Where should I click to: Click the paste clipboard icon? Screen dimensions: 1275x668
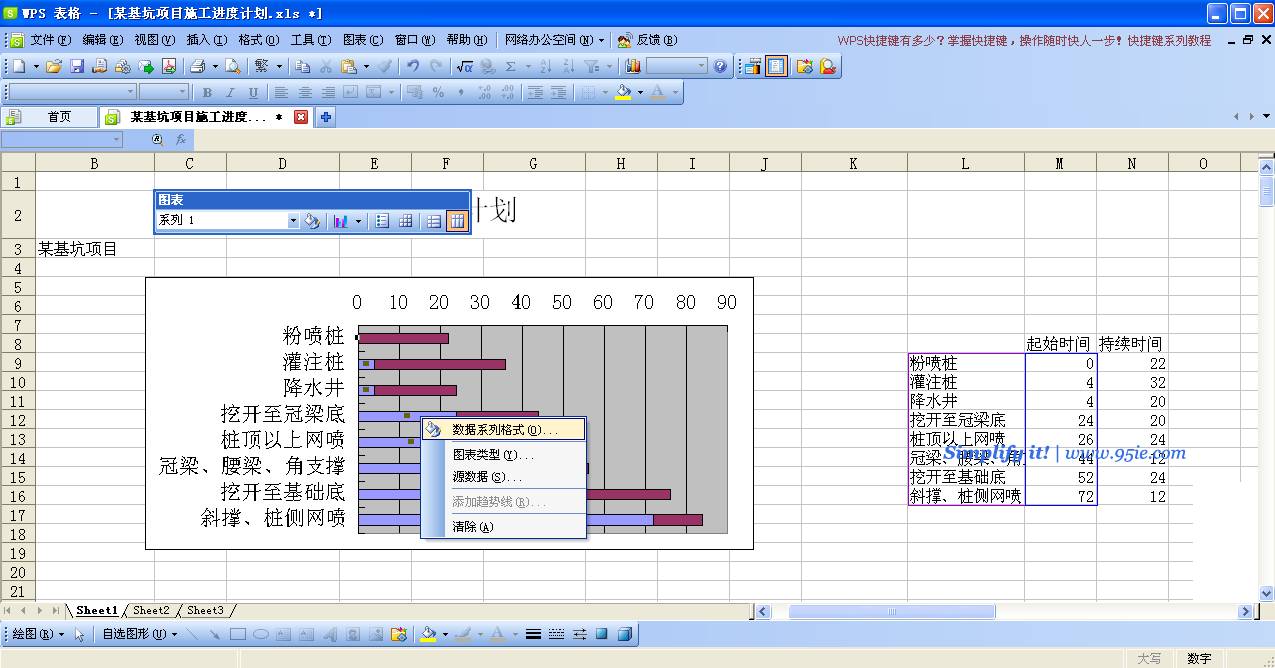pos(348,66)
